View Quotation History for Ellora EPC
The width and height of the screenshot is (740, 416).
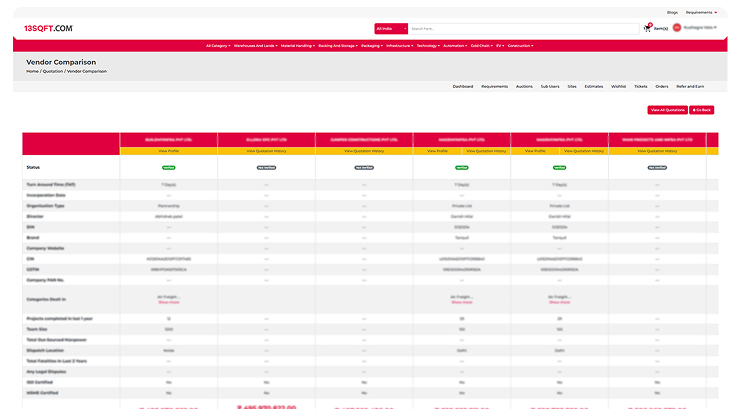[266, 151]
